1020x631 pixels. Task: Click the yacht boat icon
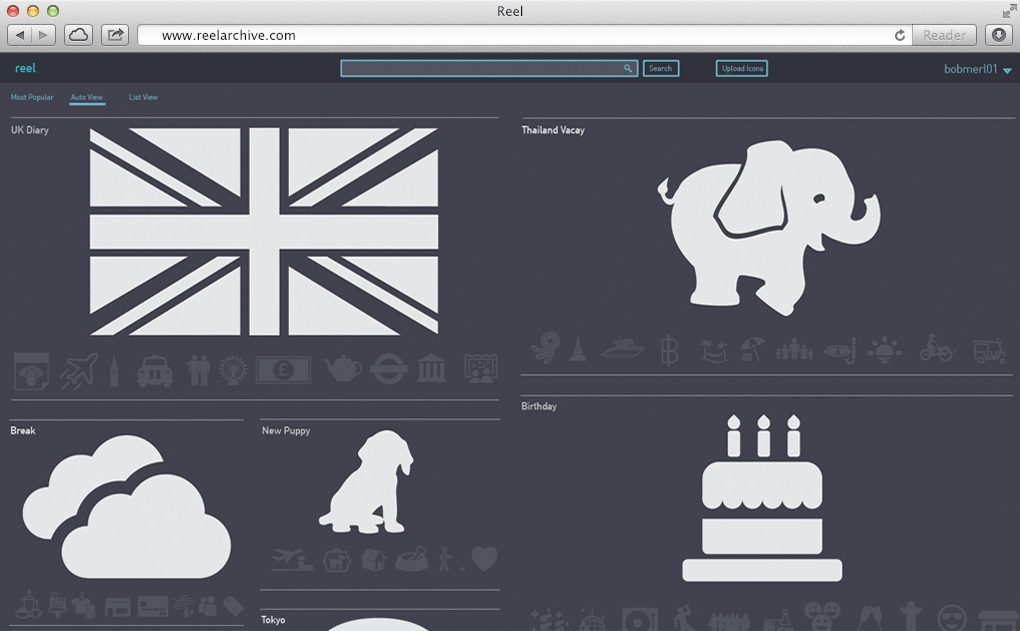tap(623, 348)
